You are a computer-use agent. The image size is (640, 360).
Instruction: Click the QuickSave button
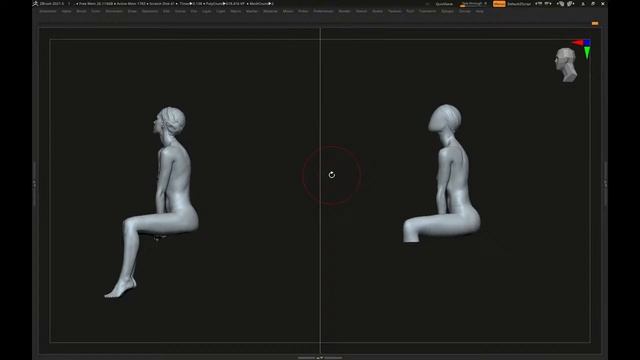coord(444,4)
